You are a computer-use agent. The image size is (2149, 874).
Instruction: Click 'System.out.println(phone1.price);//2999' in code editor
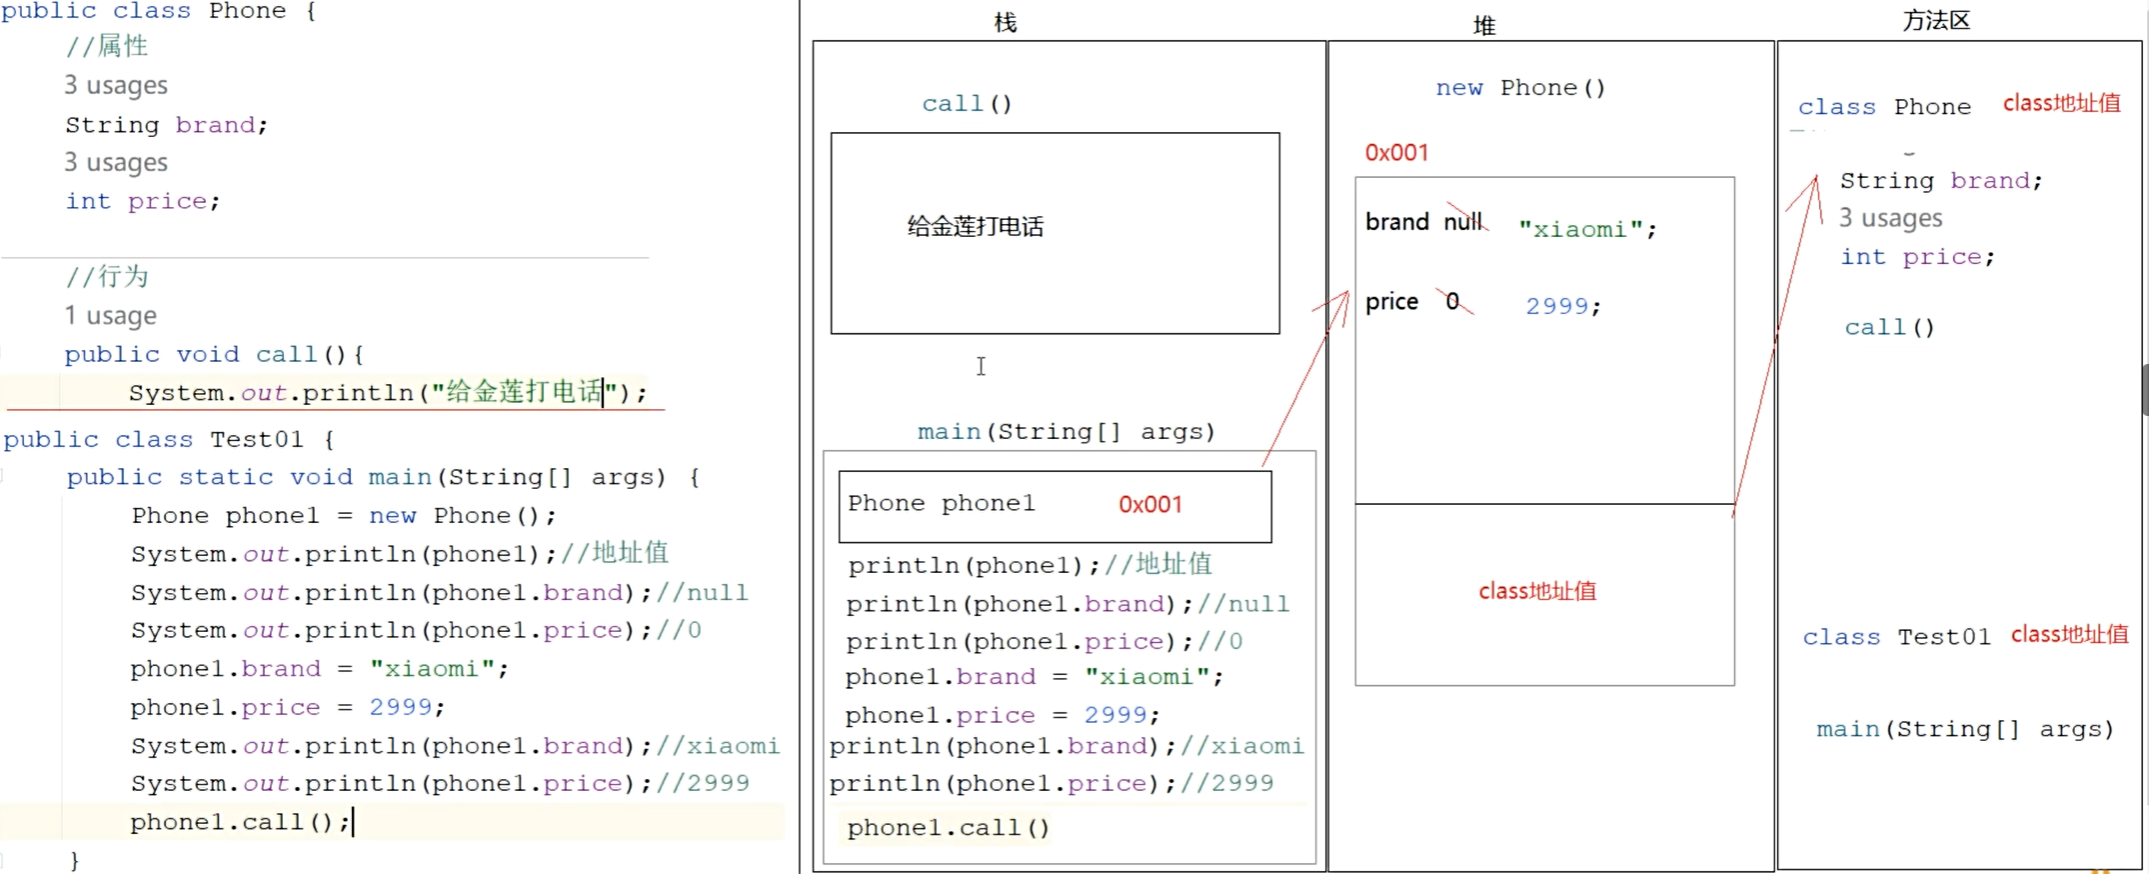click(x=441, y=784)
